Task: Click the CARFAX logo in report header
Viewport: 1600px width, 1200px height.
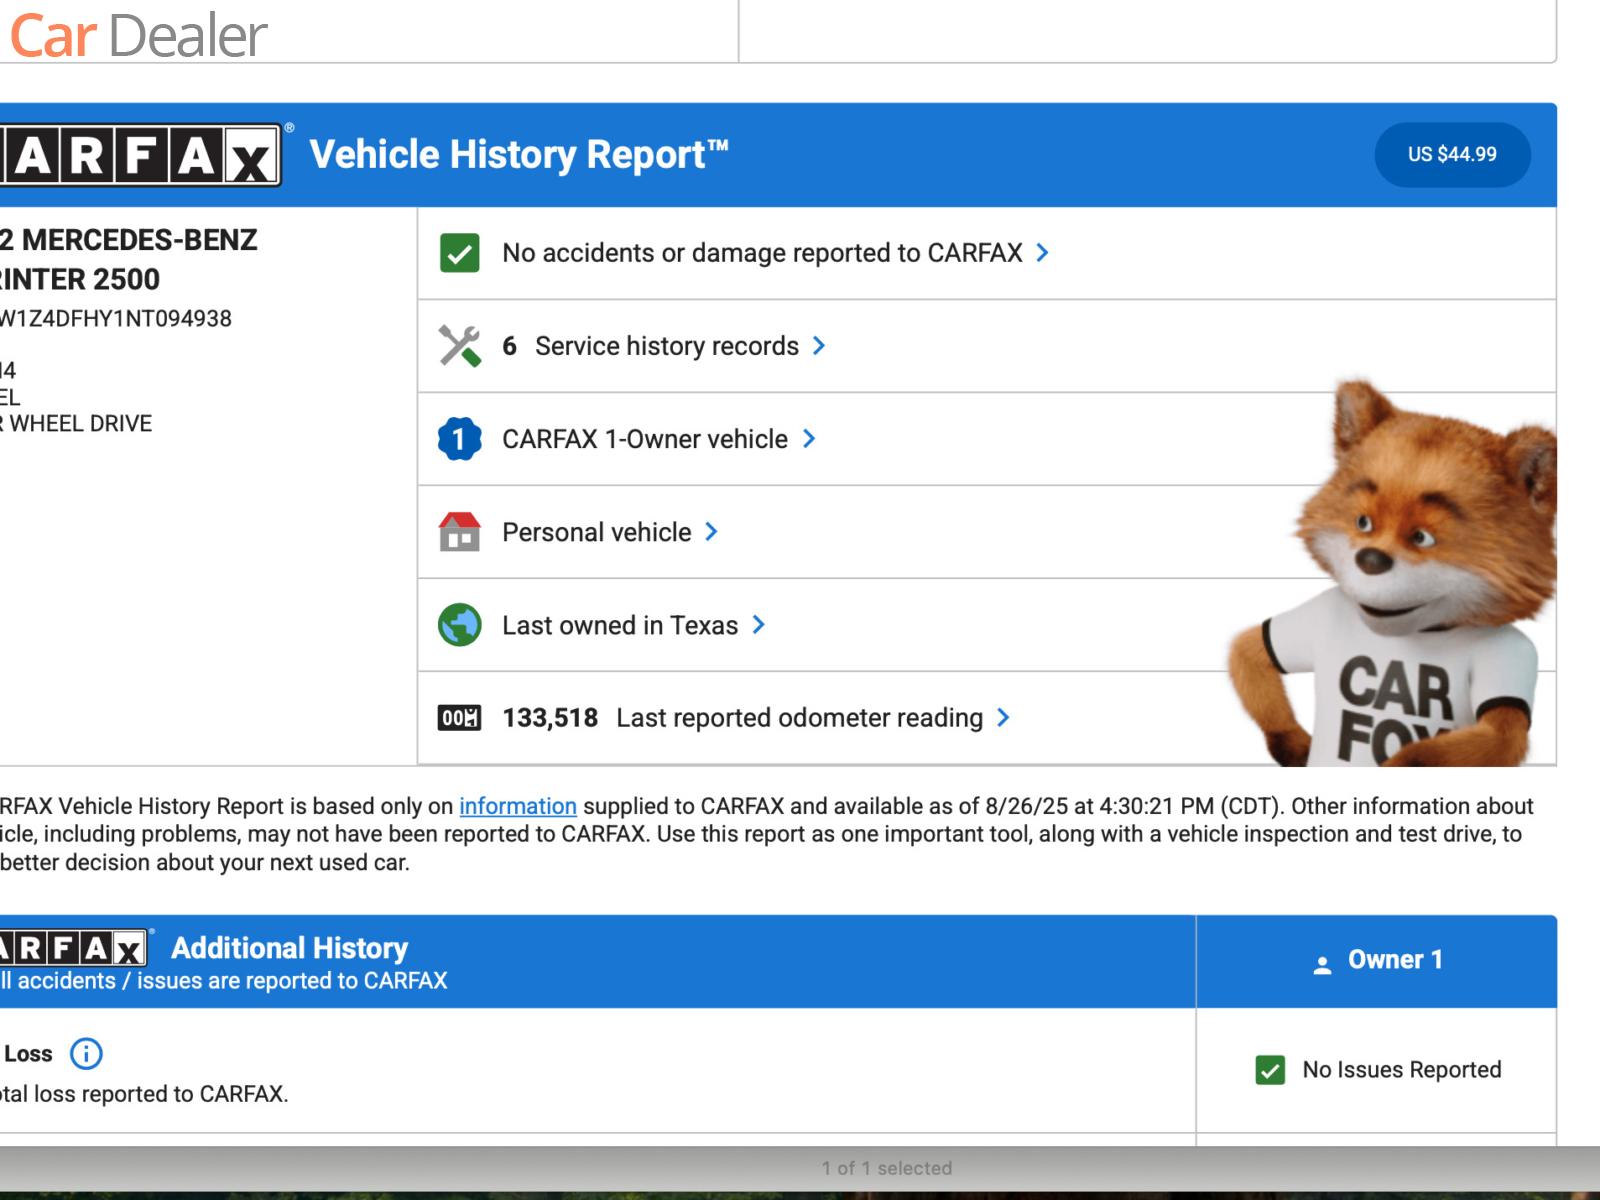Action: point(140,156)
